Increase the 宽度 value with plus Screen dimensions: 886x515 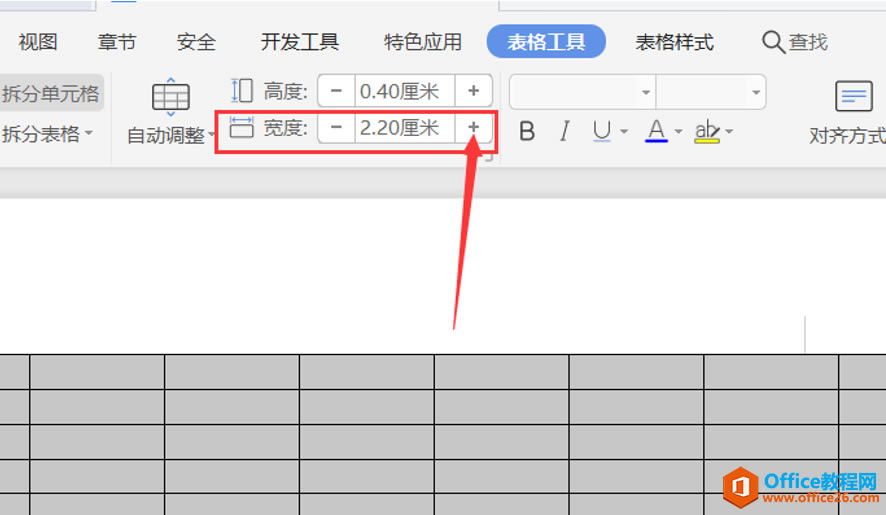click(474, 127)
